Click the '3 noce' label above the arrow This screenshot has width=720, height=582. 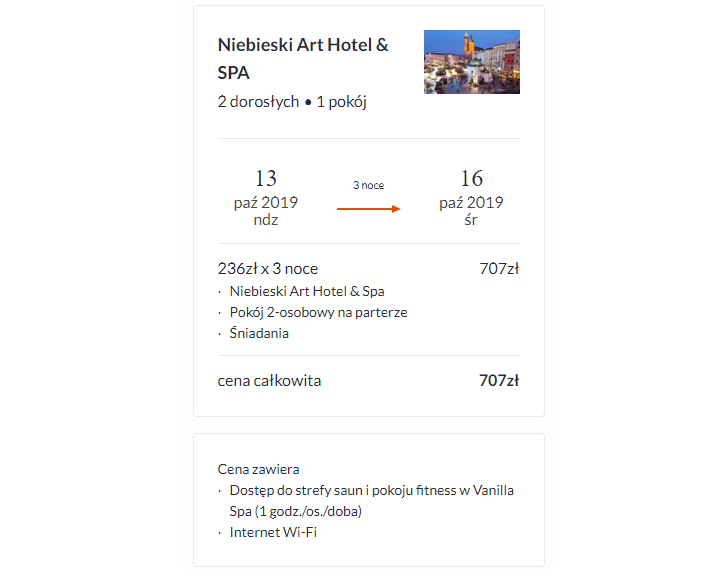[x=368, y=185]
